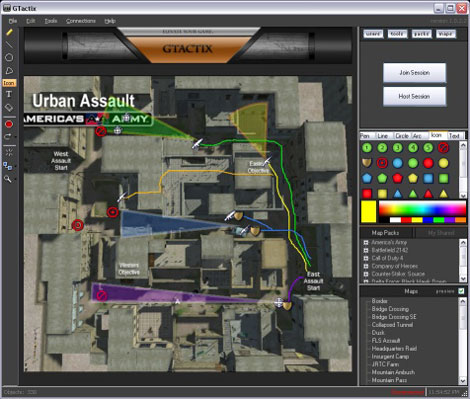This screenshot has height=399, width=470.
Task: Select the Headquarters Raid map
Action: tap(394, 348)
